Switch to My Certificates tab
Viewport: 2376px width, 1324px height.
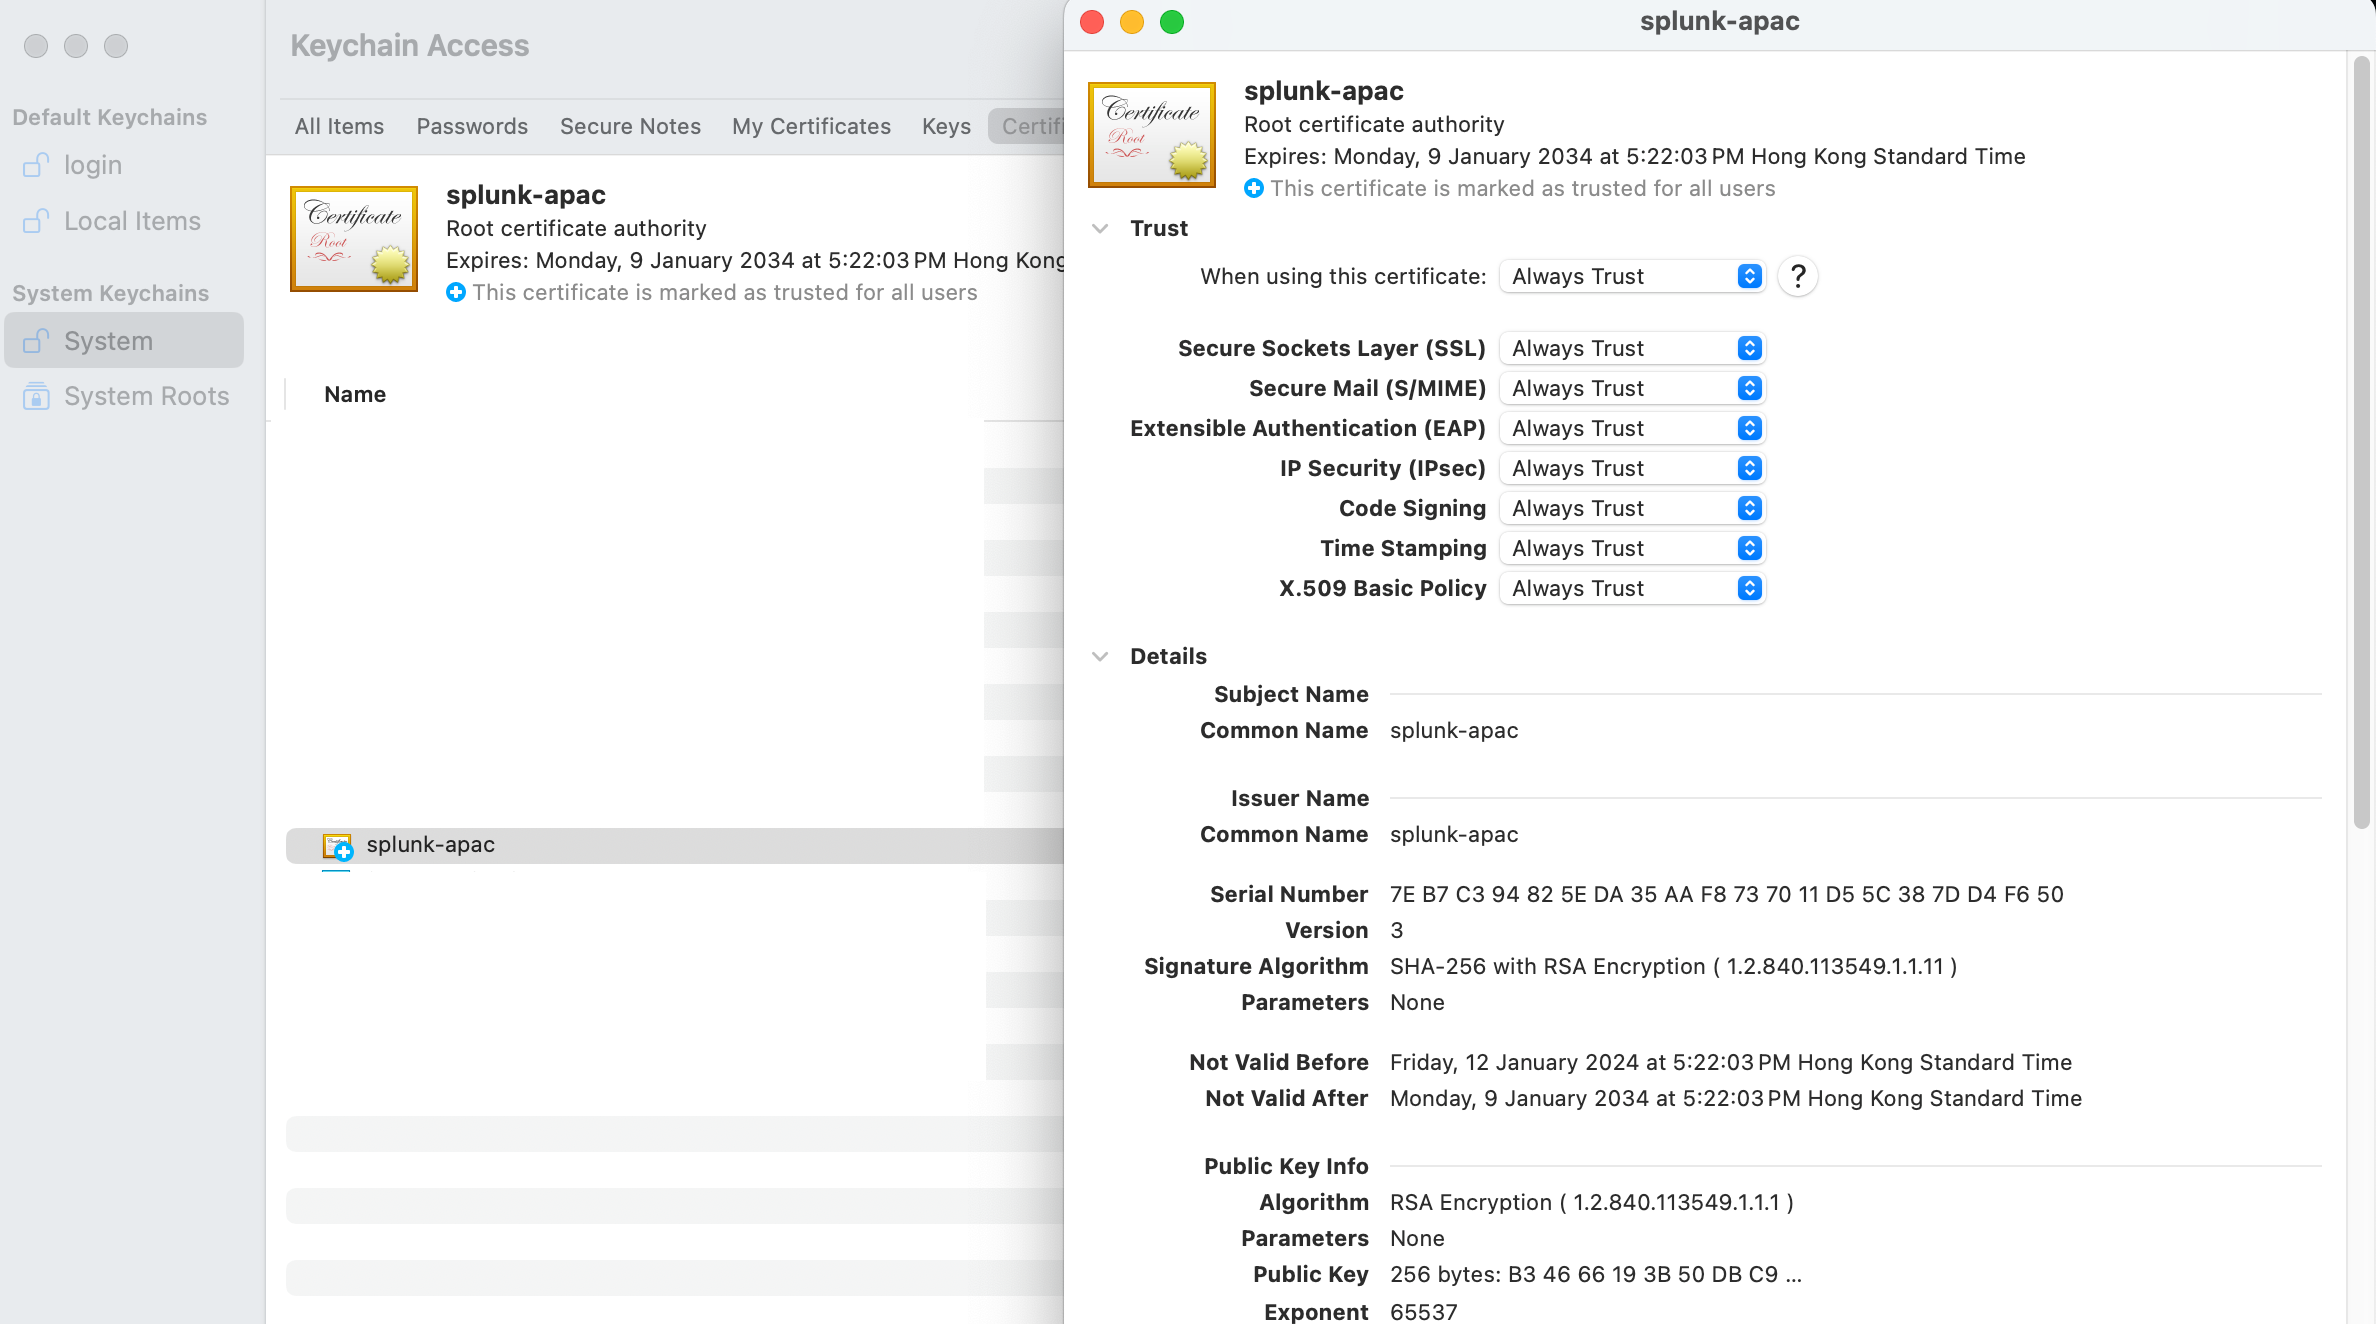coord(811,126)
